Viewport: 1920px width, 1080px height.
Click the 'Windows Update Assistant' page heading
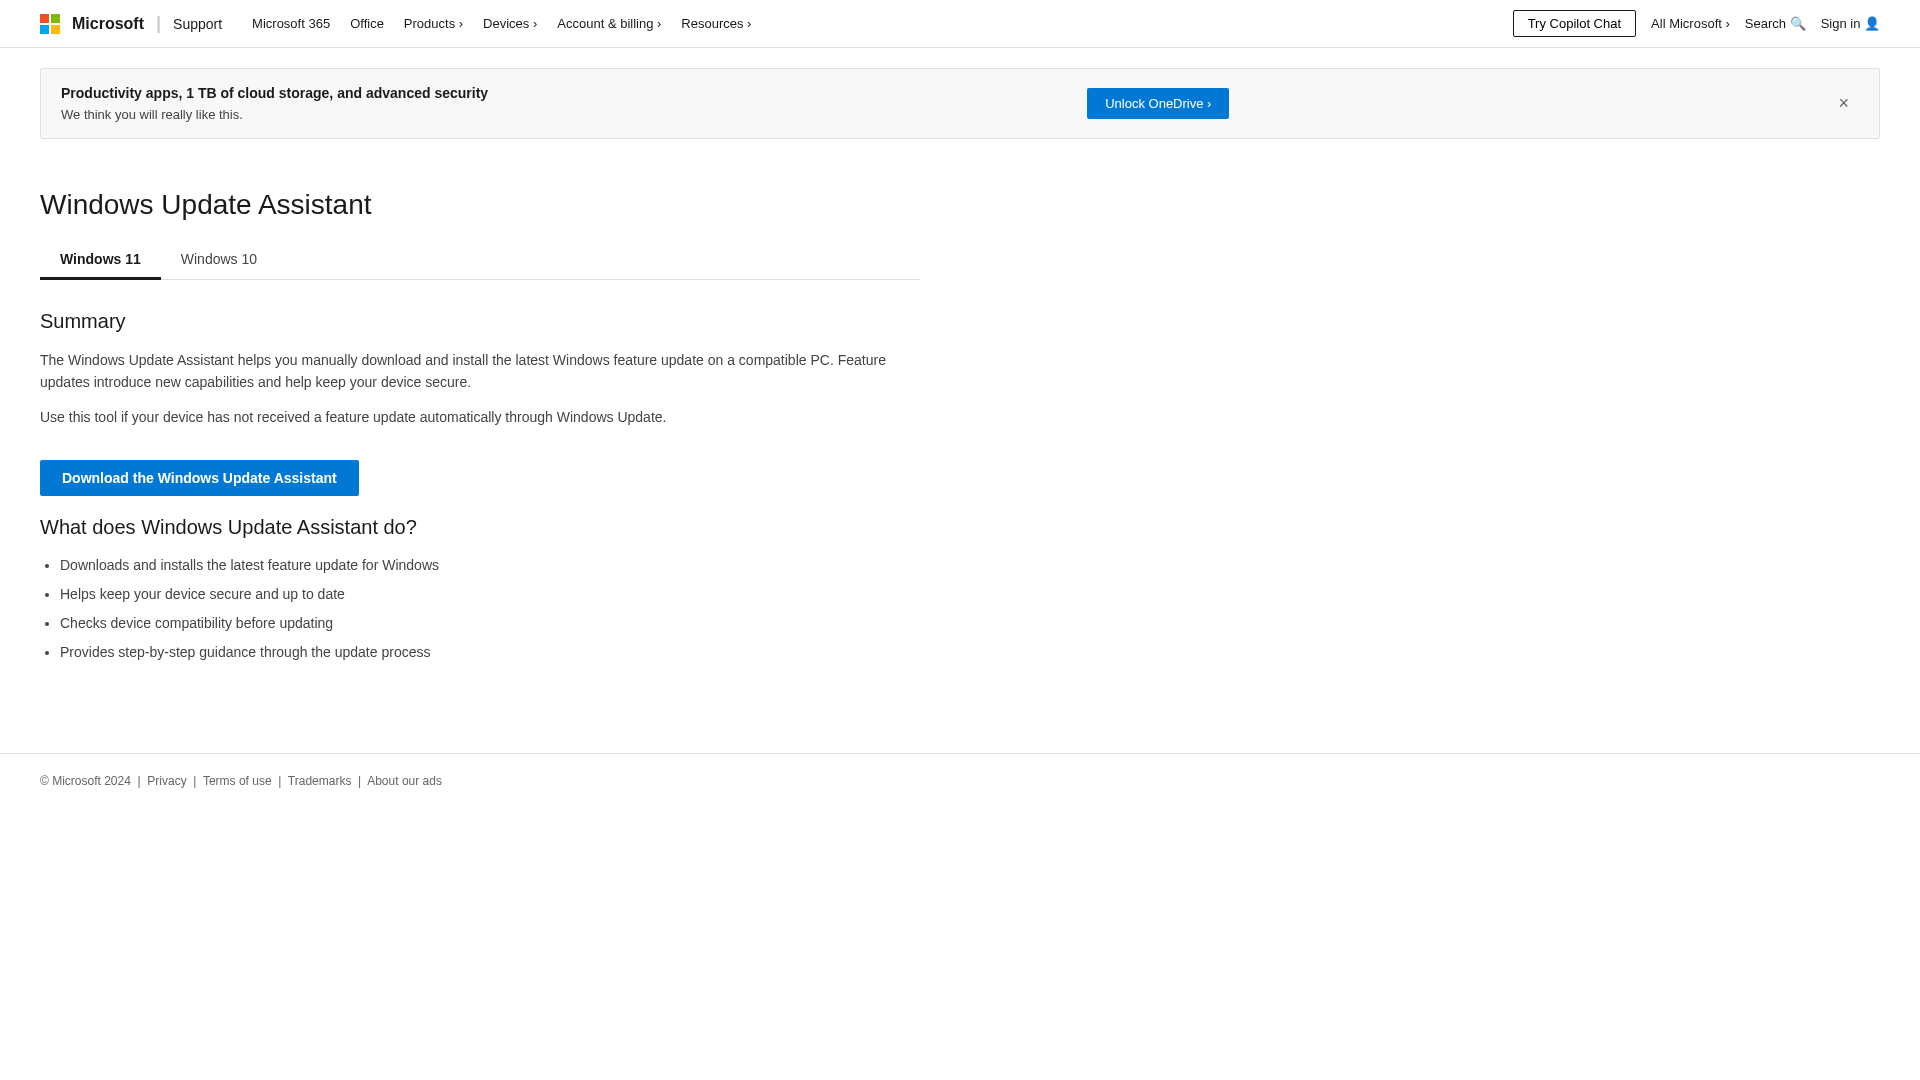[206, 205]
